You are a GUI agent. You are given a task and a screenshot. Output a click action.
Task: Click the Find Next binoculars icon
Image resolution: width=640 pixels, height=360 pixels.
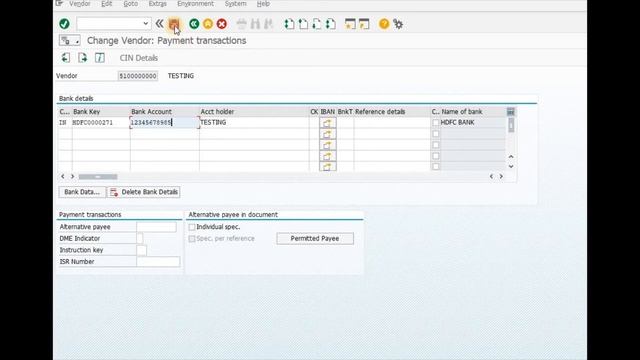click(x=268, y=24)
